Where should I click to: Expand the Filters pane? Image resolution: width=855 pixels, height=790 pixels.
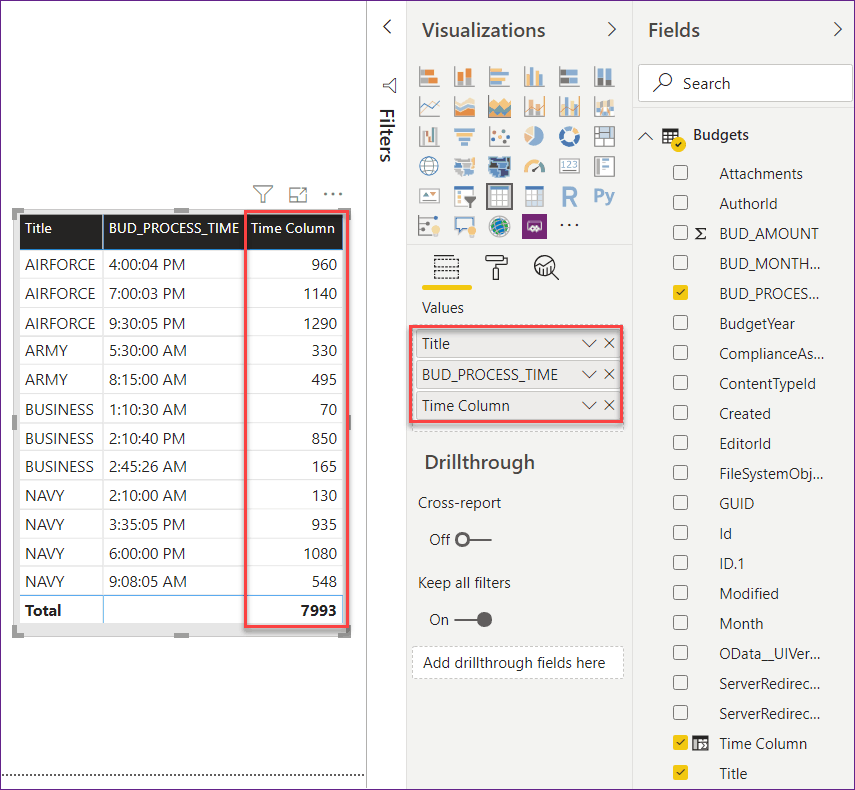pos(388,27)
